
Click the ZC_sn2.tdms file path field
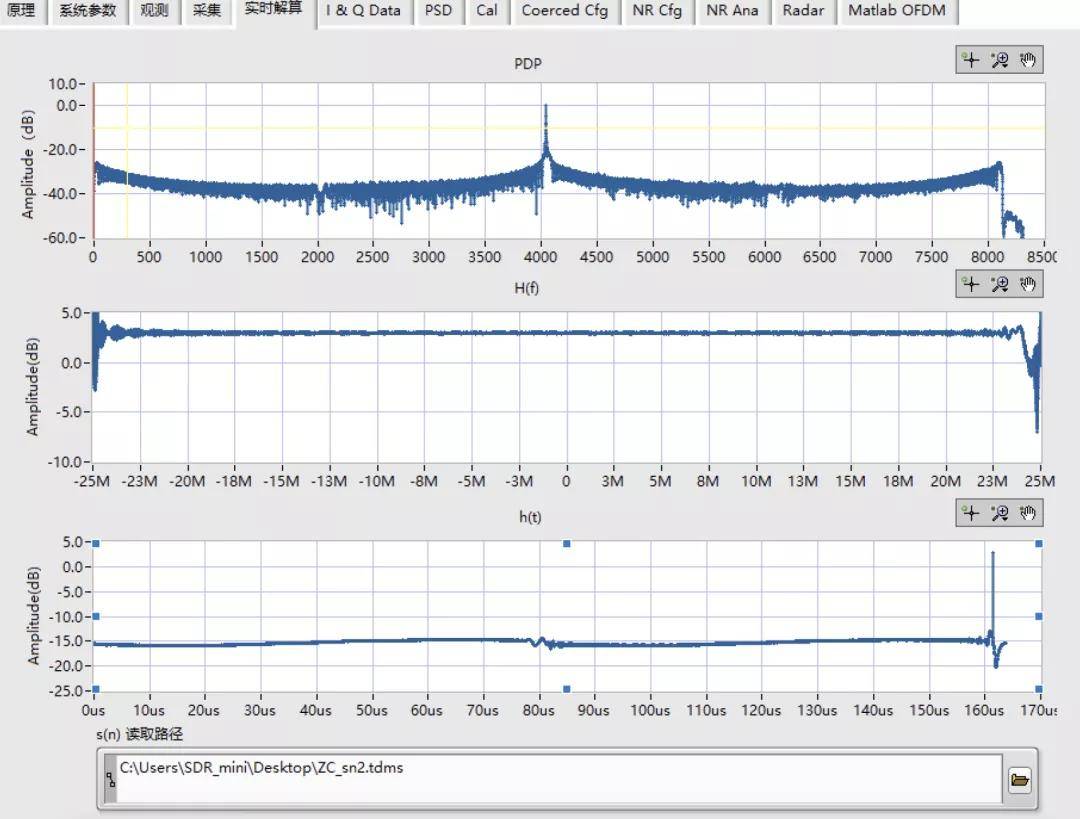point(559,779)
